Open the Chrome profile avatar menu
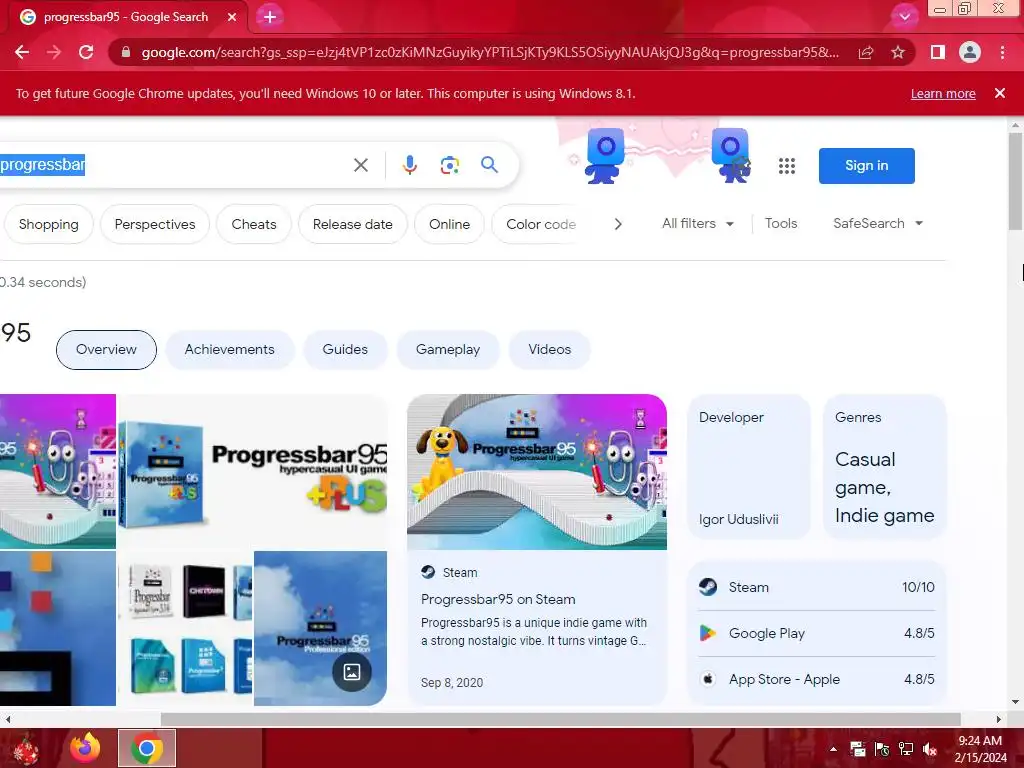Image resolution: width=1024 pixels, height=768 pixels. 970,52
